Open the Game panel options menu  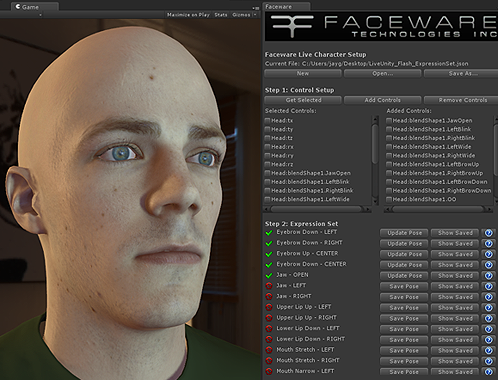[256, 8]
